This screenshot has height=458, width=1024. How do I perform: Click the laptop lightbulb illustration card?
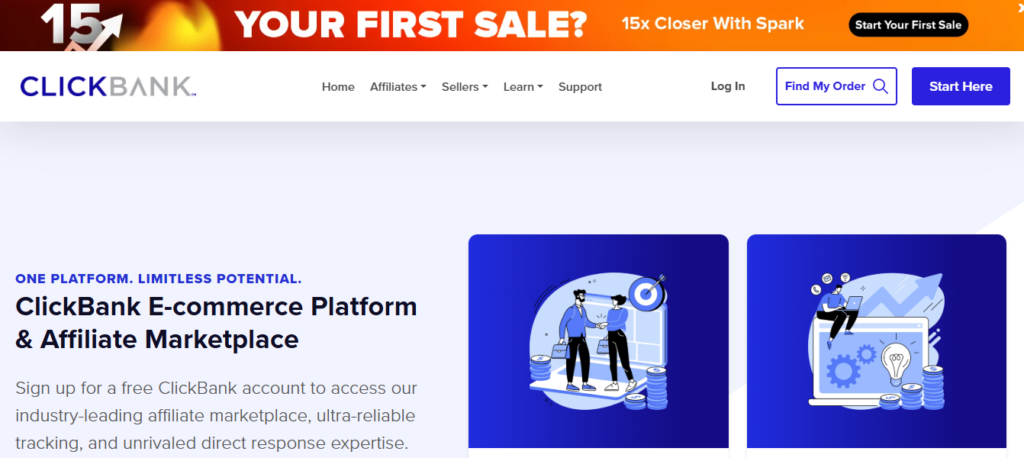[876, 341]
